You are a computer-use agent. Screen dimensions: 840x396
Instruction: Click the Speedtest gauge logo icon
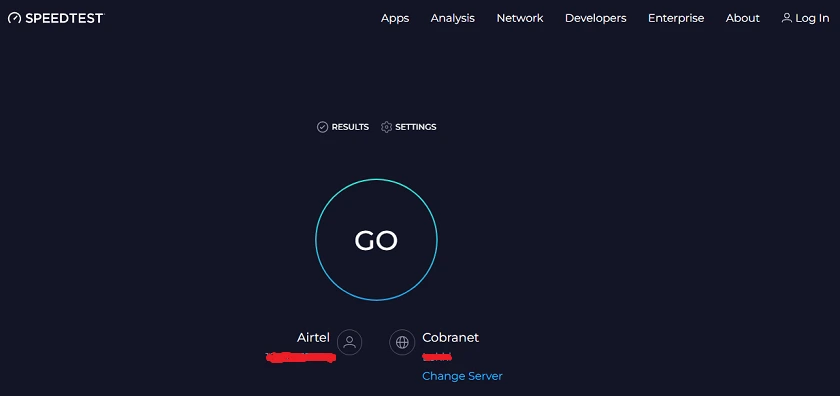(14, 18)
